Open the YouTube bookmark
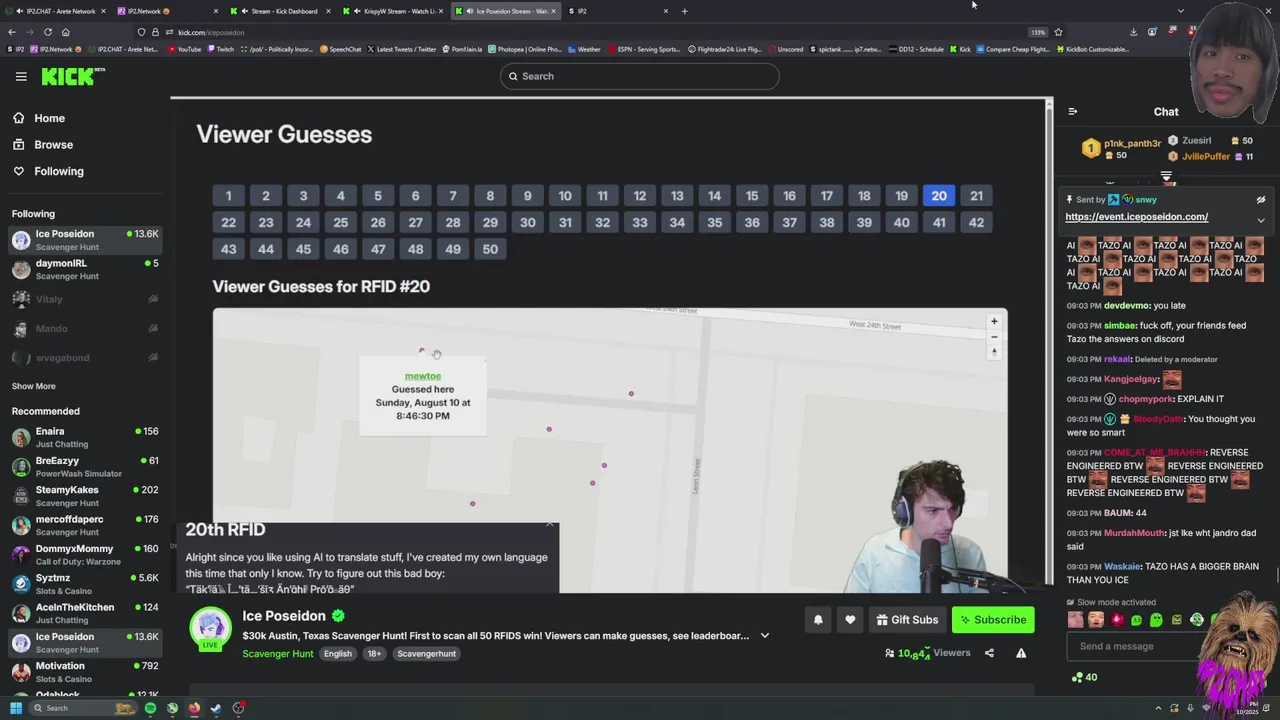The image size is (1280, 720). 184,49
